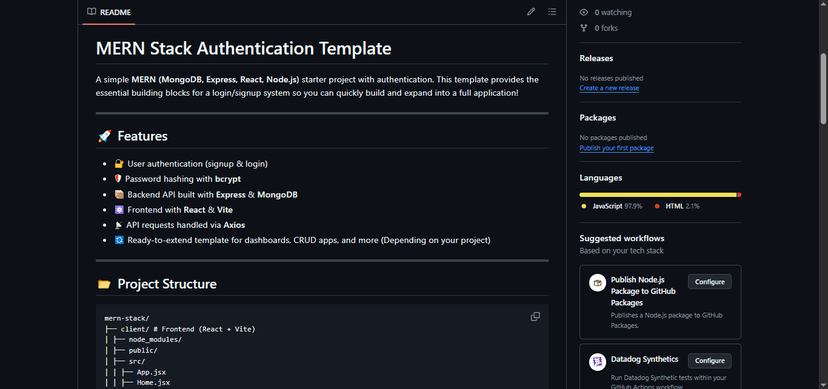Click the client/ Frontend line in code
This screenshot has width=828, height=389.
180,329
